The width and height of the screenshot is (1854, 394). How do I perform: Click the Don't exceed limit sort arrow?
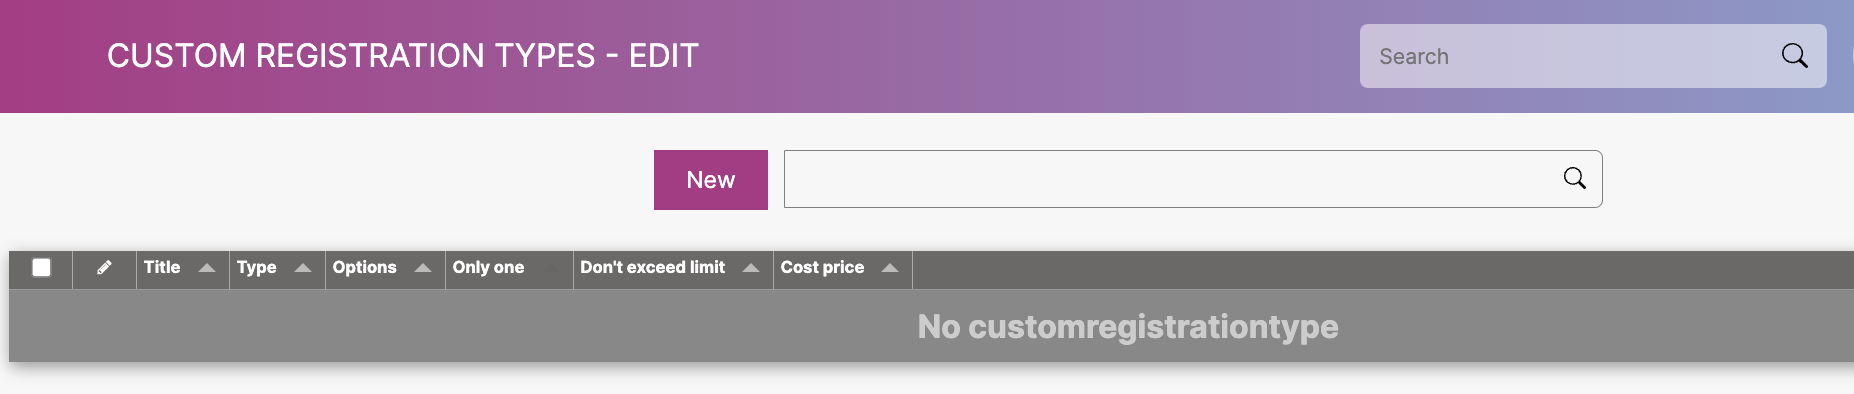pos(751,268)
